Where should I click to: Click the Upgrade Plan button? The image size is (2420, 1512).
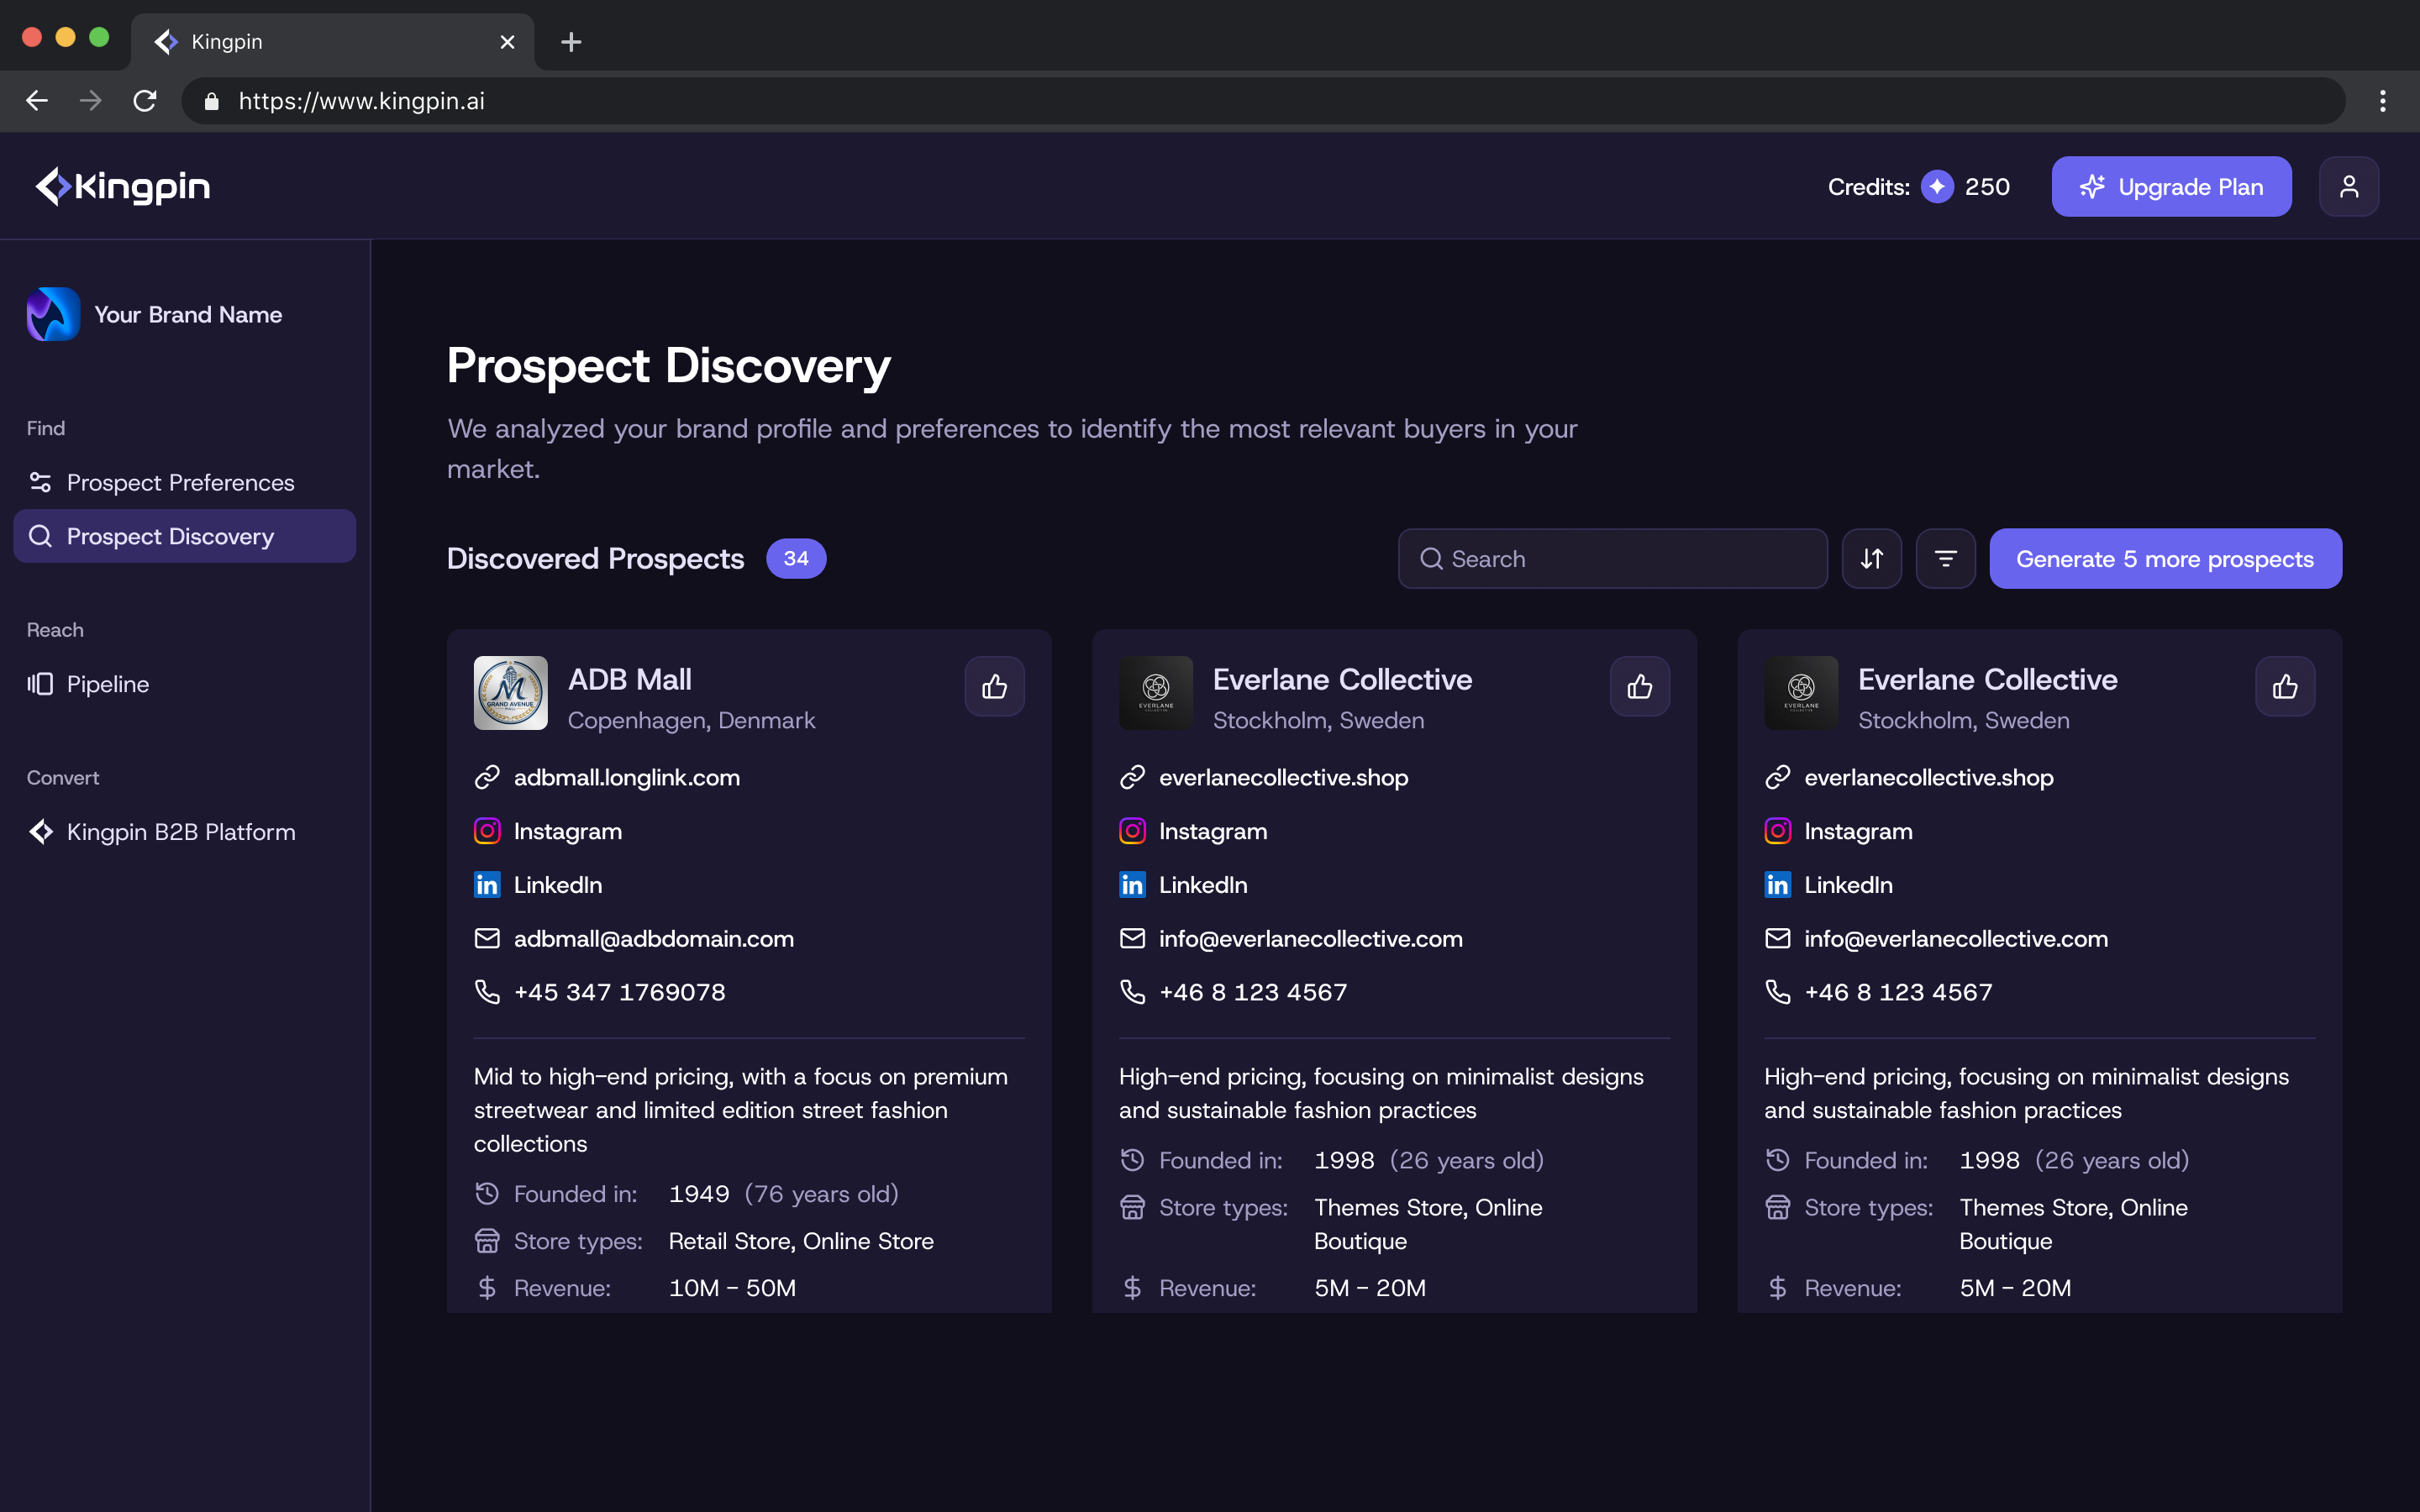pos(2171,186)
